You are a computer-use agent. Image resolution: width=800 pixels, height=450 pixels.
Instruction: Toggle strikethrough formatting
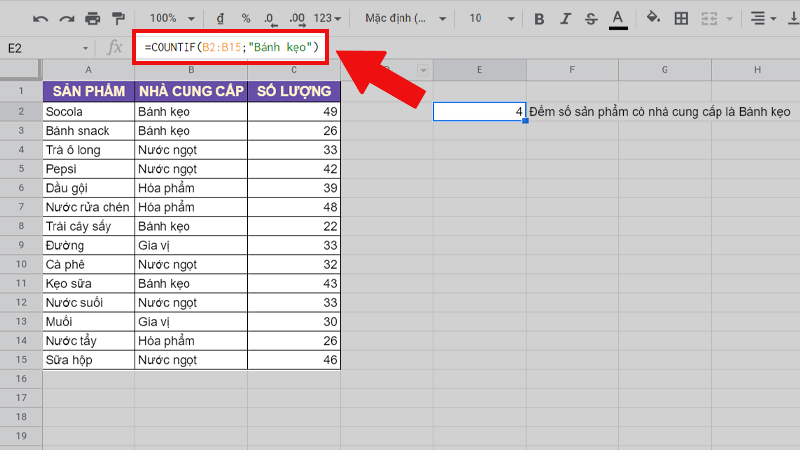click(x=591, y=18)
